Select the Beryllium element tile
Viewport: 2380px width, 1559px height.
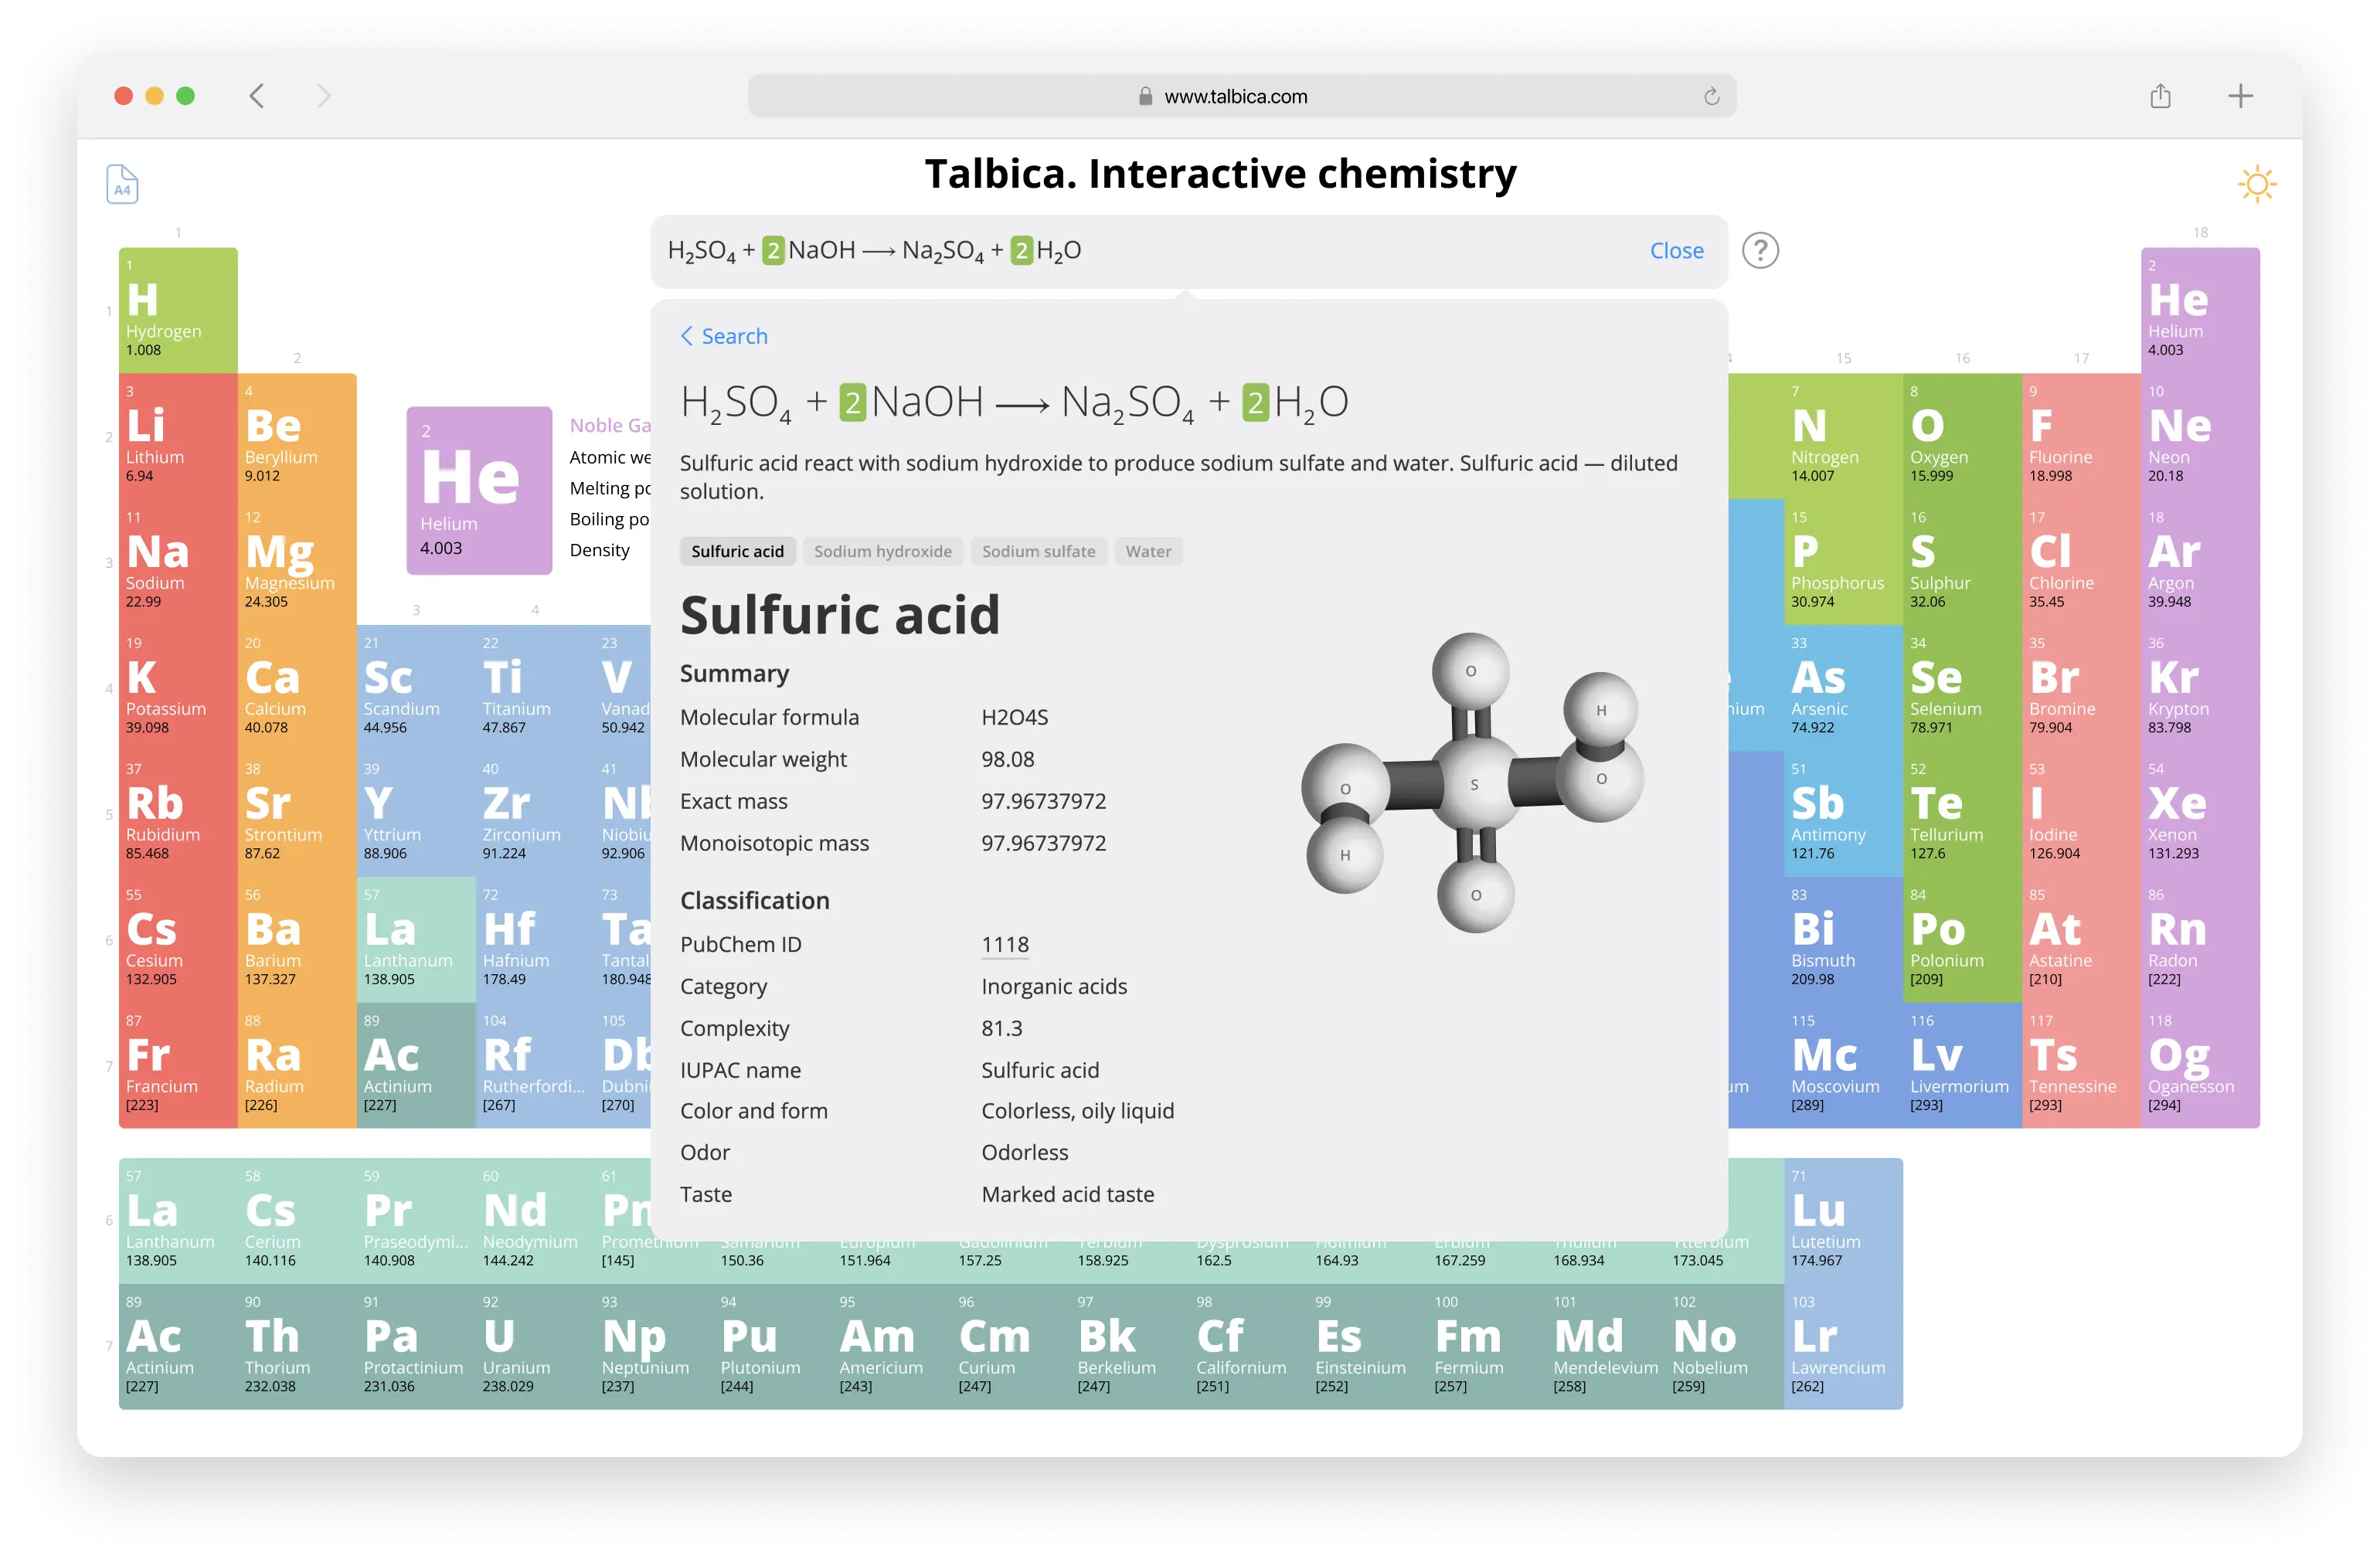coord(297,436)
